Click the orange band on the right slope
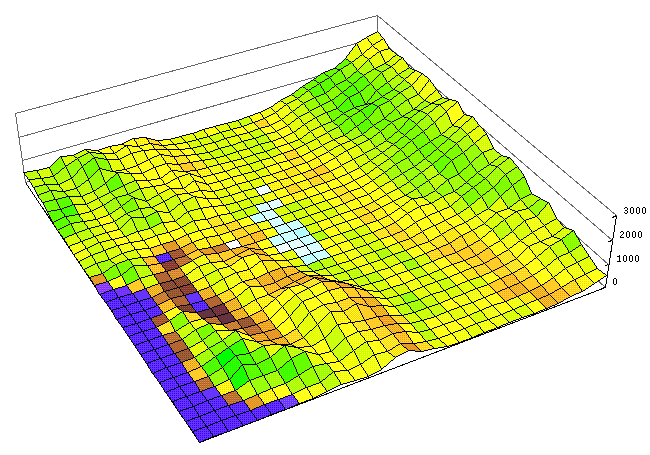This screenshot has width=650, height=455. (x=520, y=290)
